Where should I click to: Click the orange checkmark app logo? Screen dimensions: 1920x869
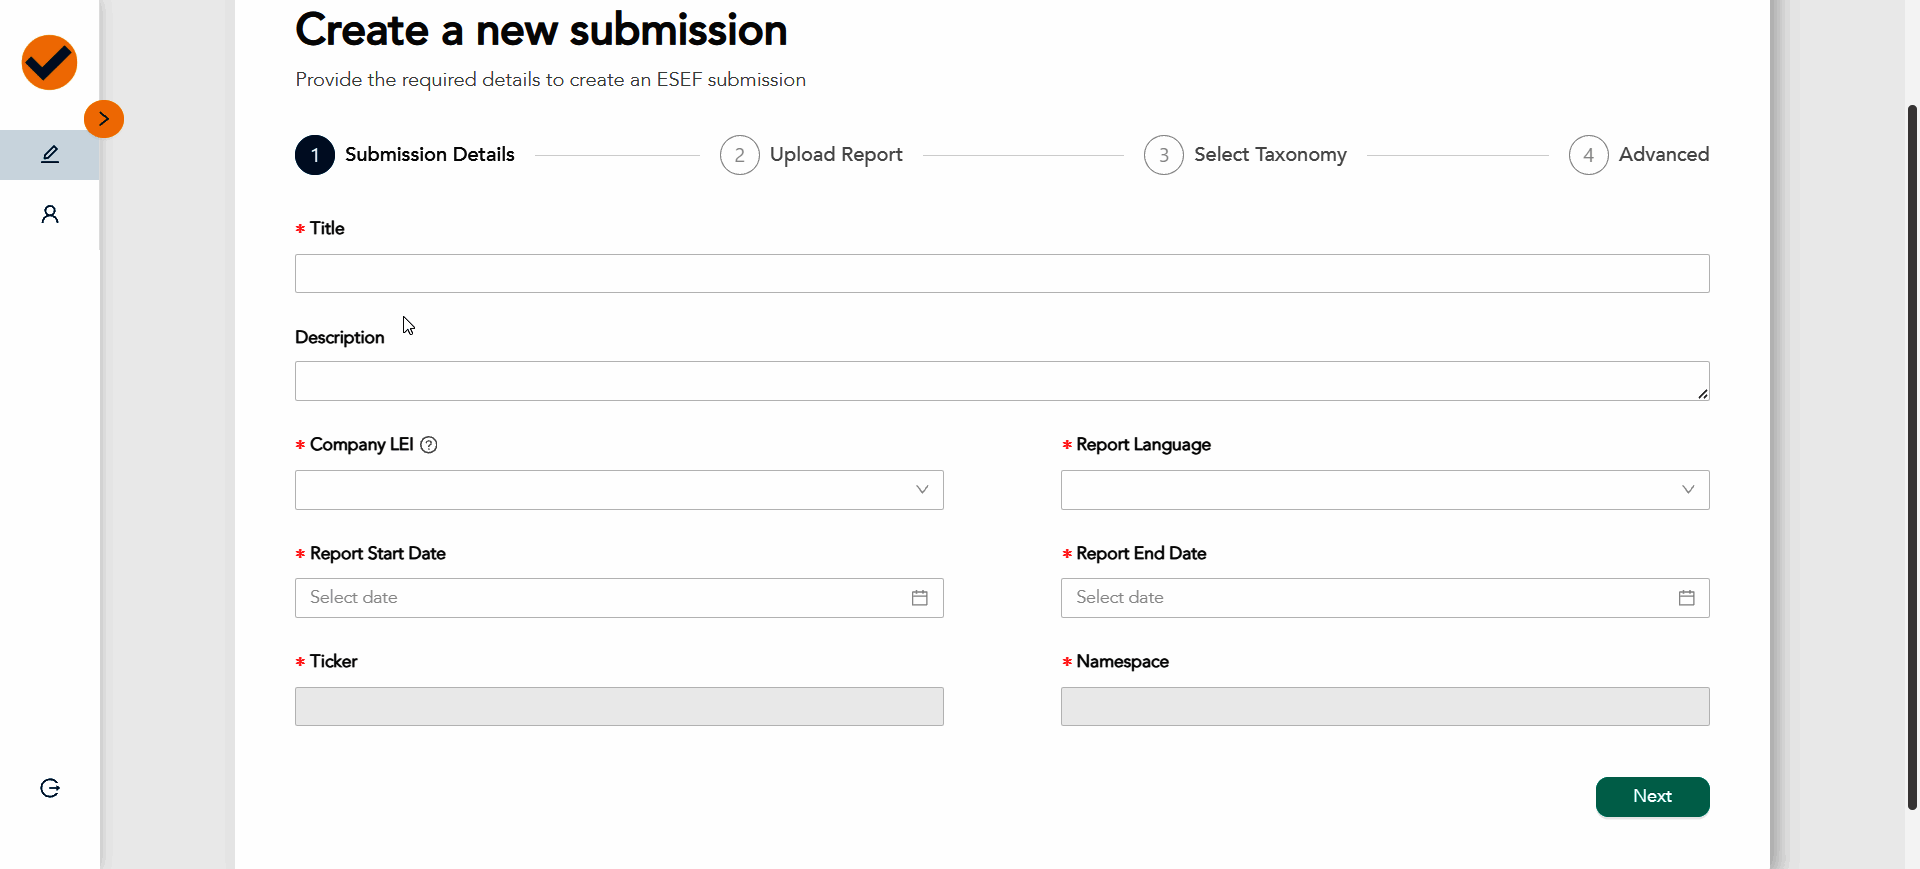[x=49, y=63]
